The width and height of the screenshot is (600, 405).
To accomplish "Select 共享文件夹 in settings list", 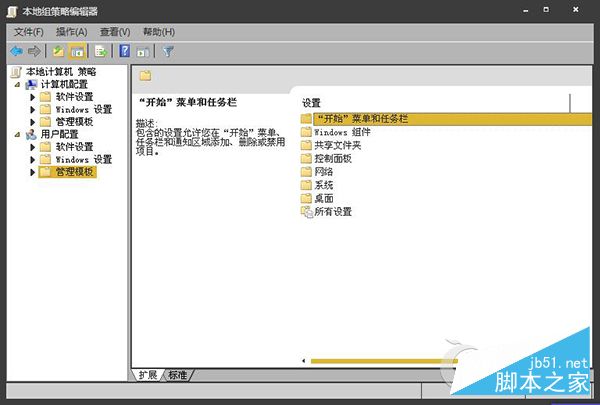I will coord(338,145).
